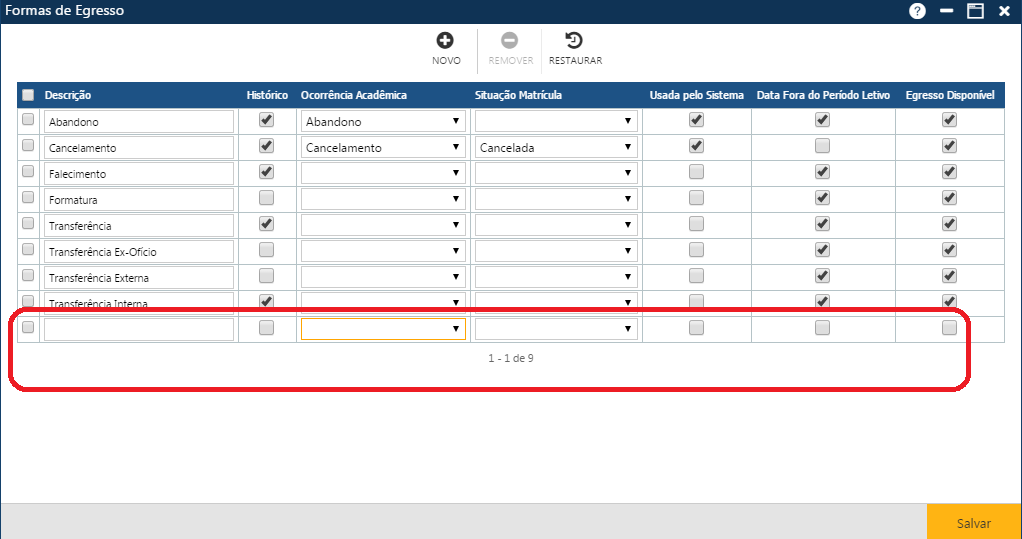
Task: Open the help question mark icon
Action: click(x=917, y=11)
